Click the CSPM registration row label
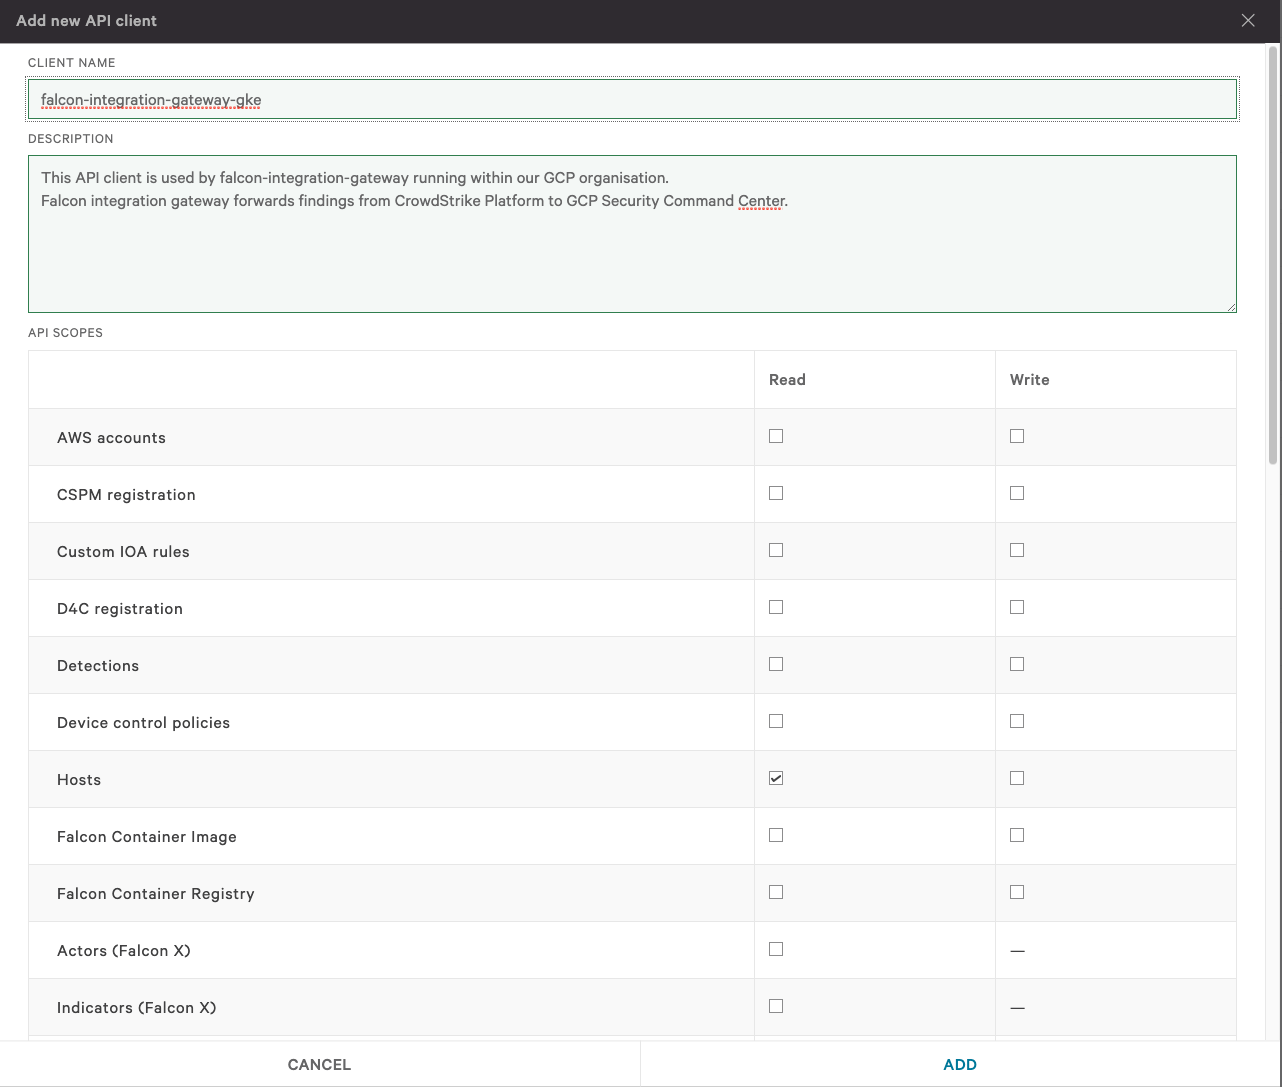The image size is (1282, 1087). 126,495
